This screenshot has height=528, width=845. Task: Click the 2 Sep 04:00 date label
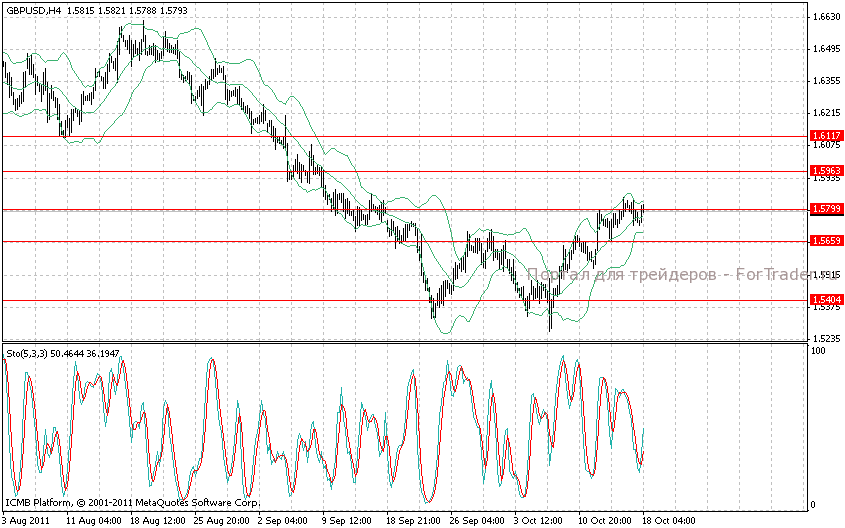pos(282,521)
